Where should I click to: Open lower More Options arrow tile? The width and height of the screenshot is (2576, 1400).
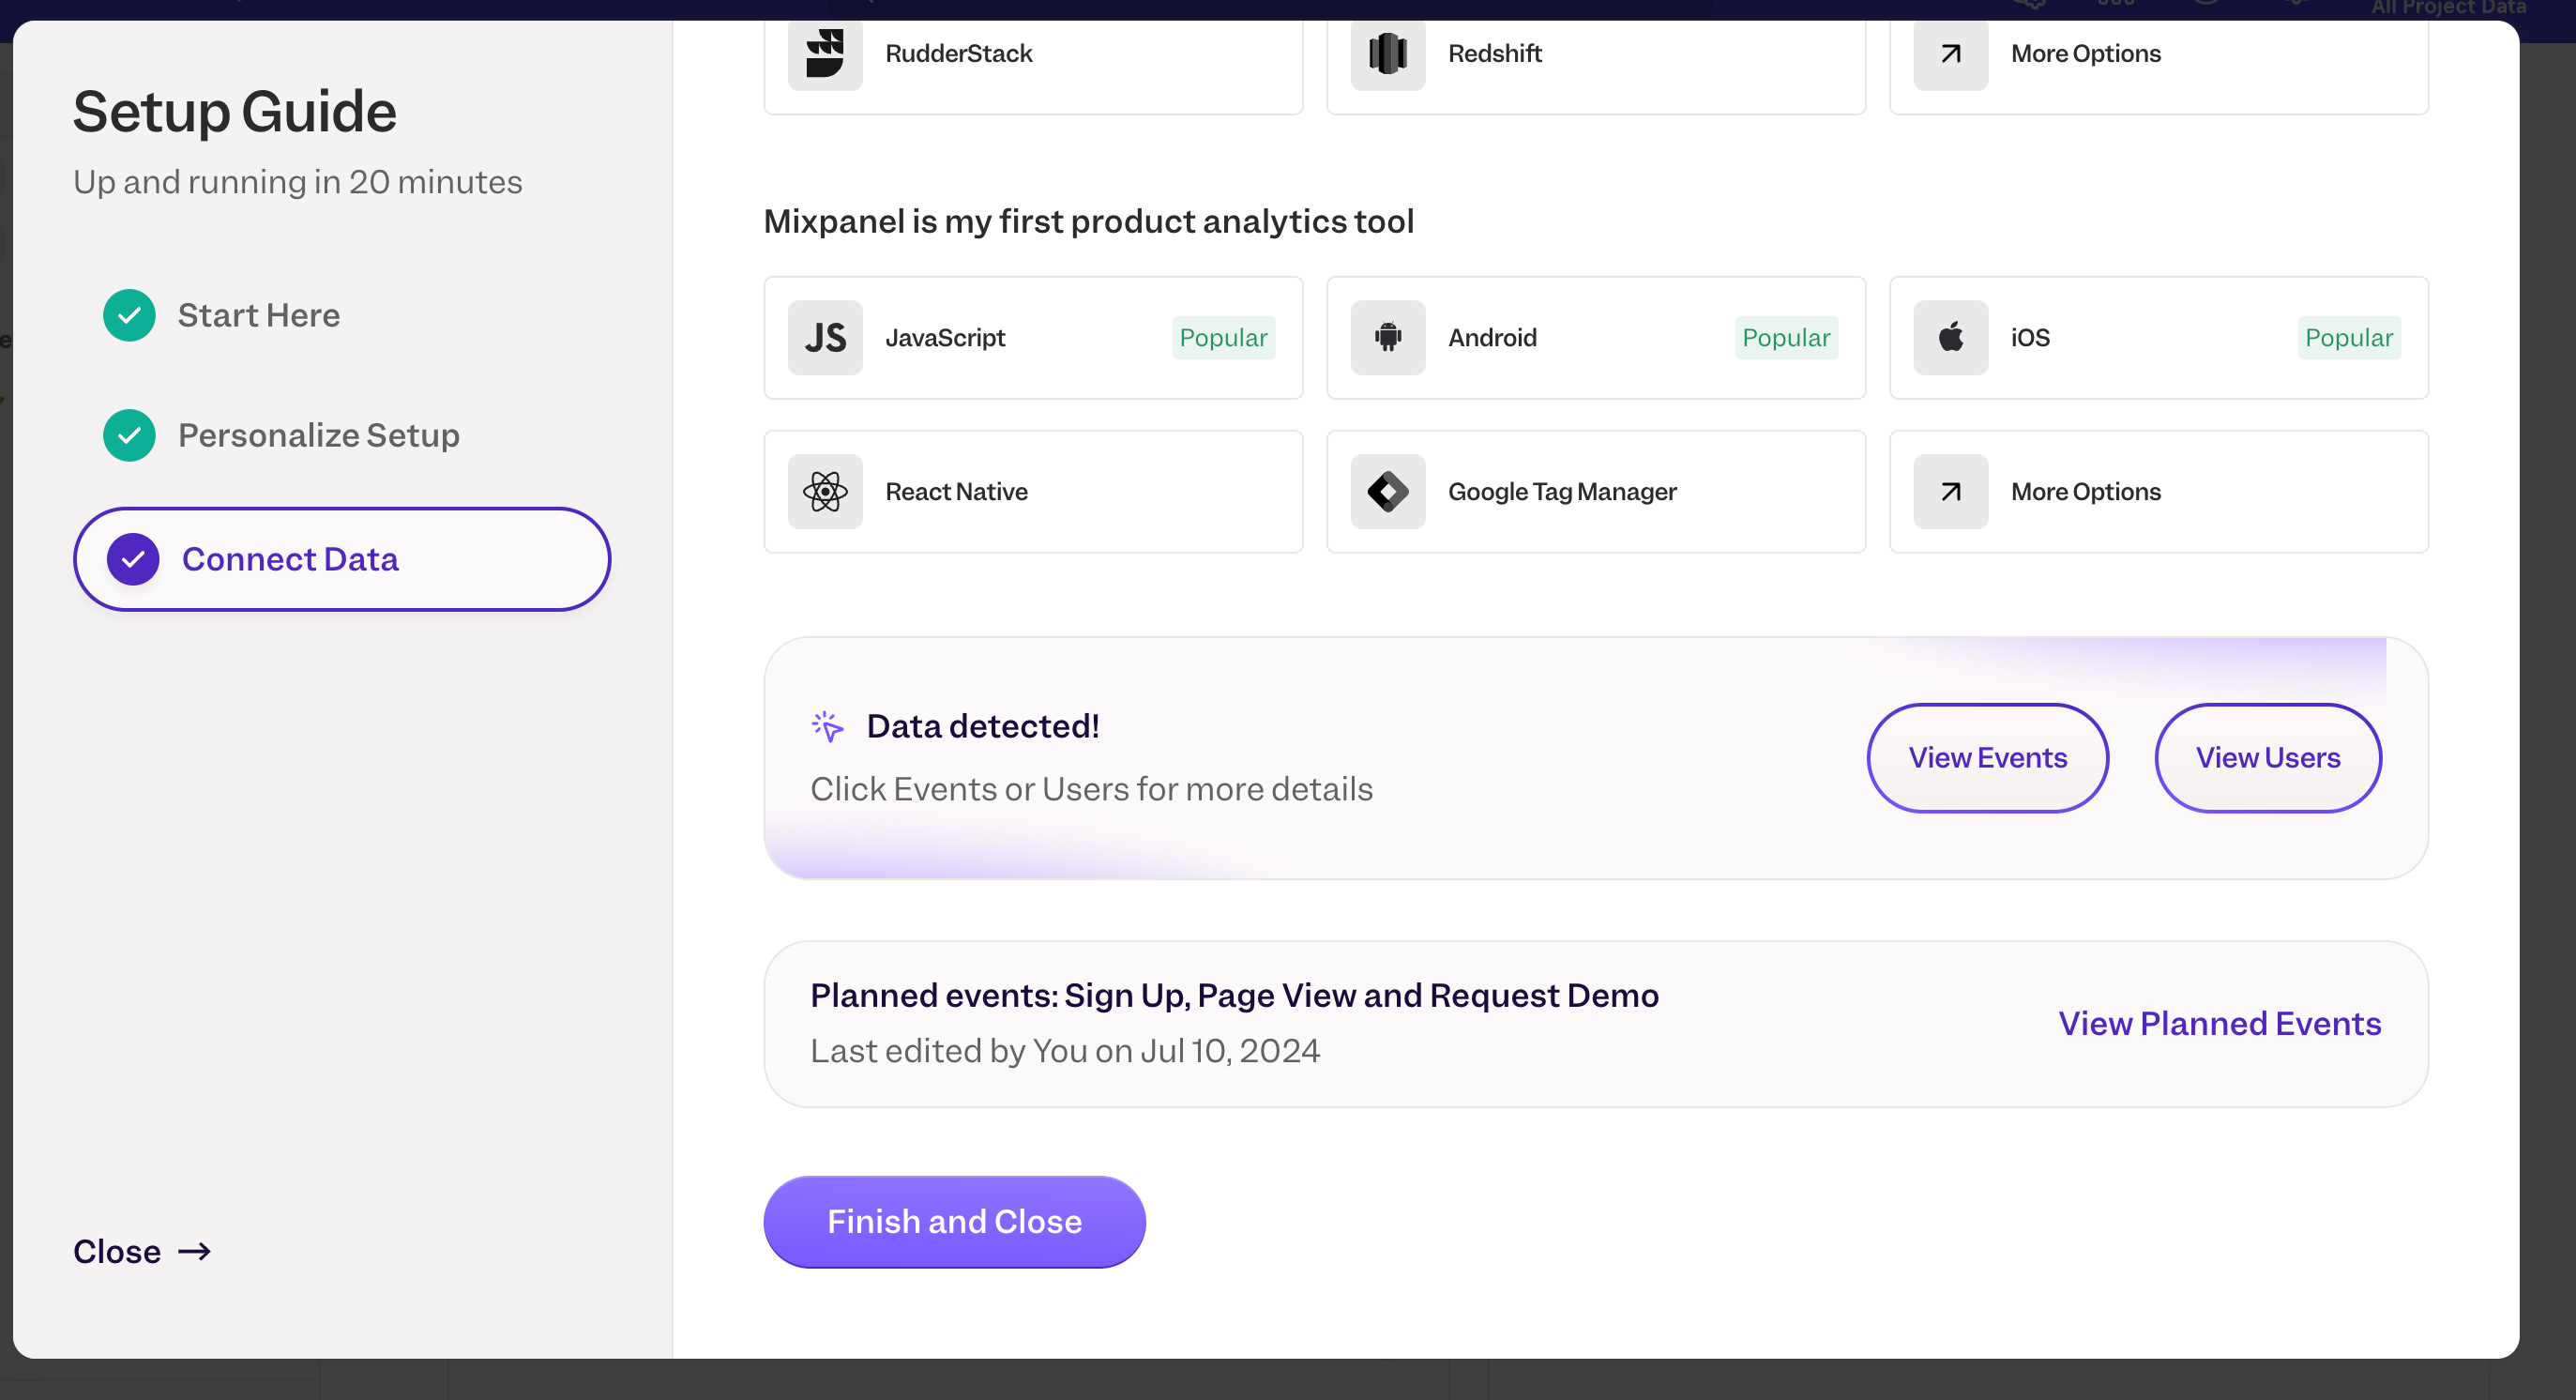(2158, 492)
